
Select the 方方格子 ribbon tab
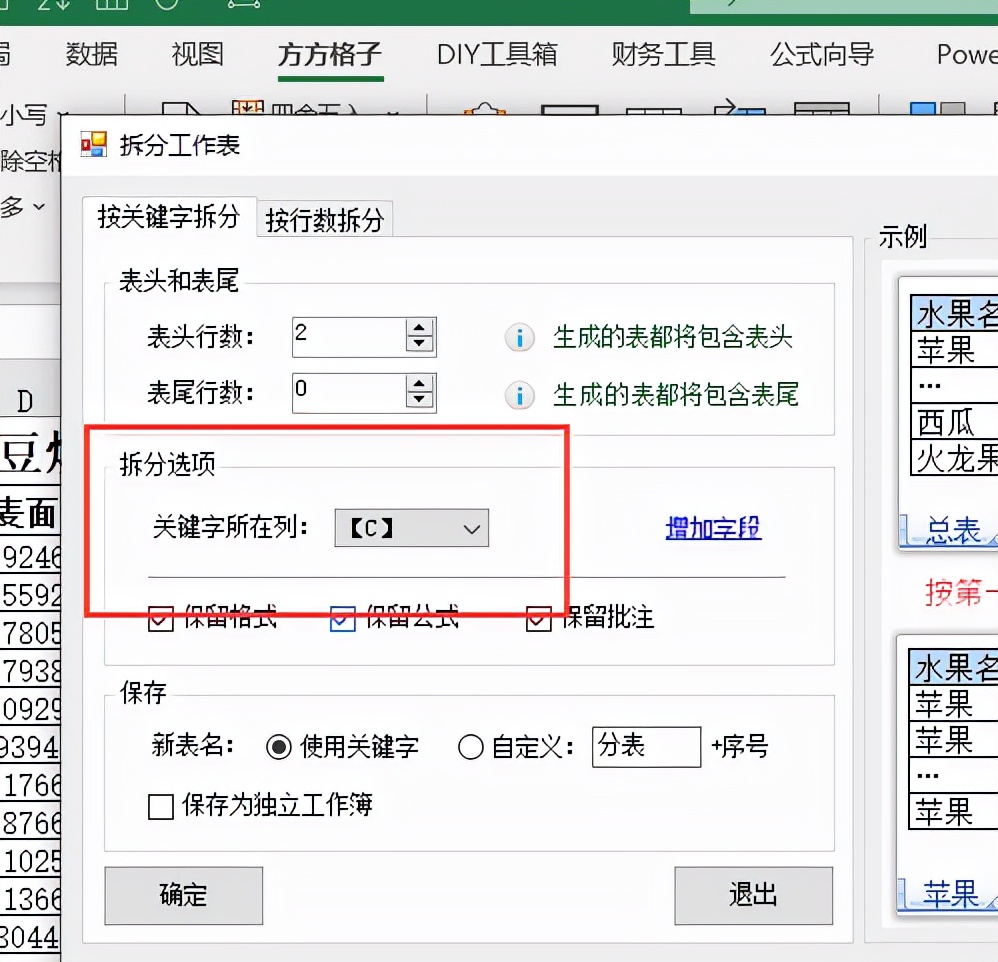point(330,55)
